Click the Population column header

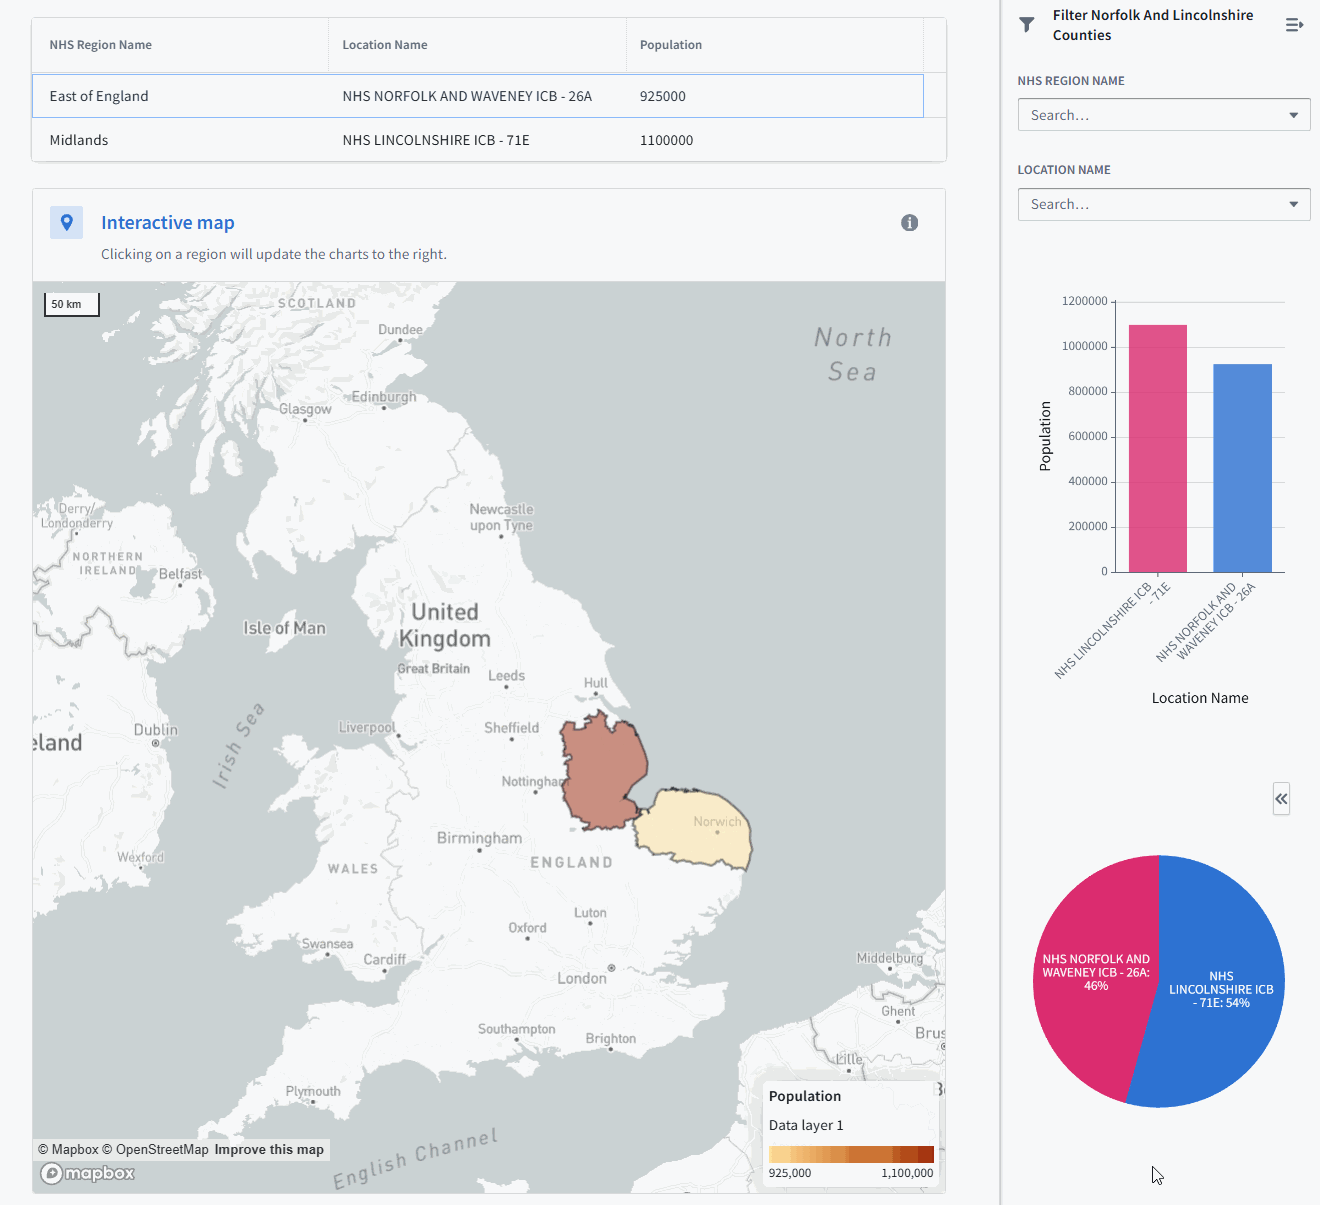click(670, 44)
